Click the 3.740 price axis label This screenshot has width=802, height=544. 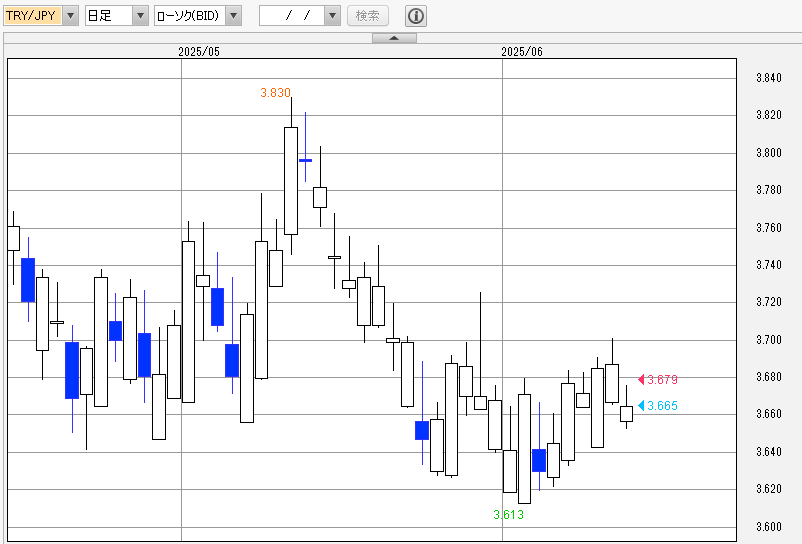click(769, 265)
